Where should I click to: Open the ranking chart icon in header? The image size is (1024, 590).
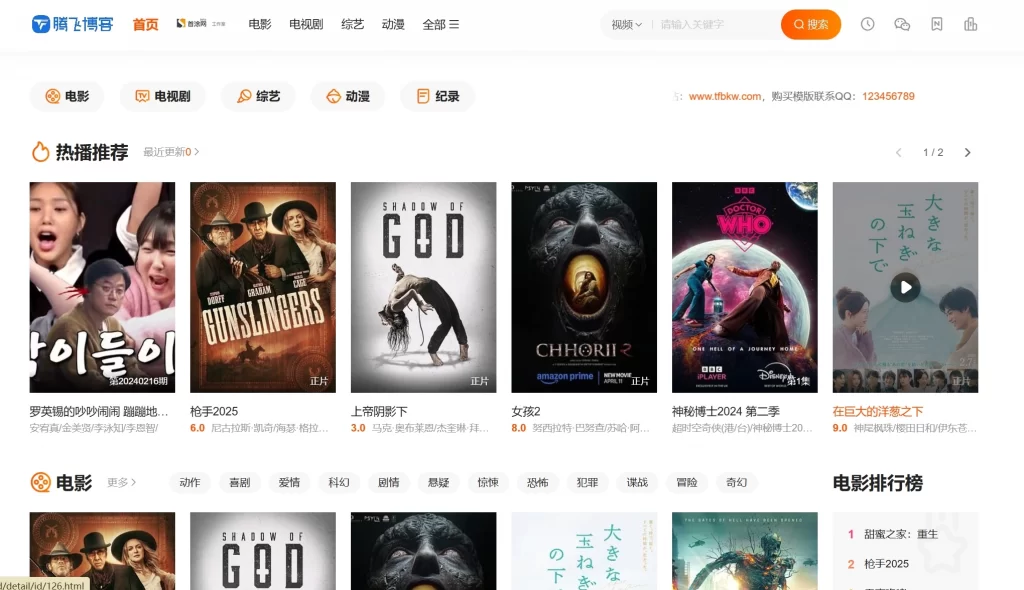[x=970, y=24]
